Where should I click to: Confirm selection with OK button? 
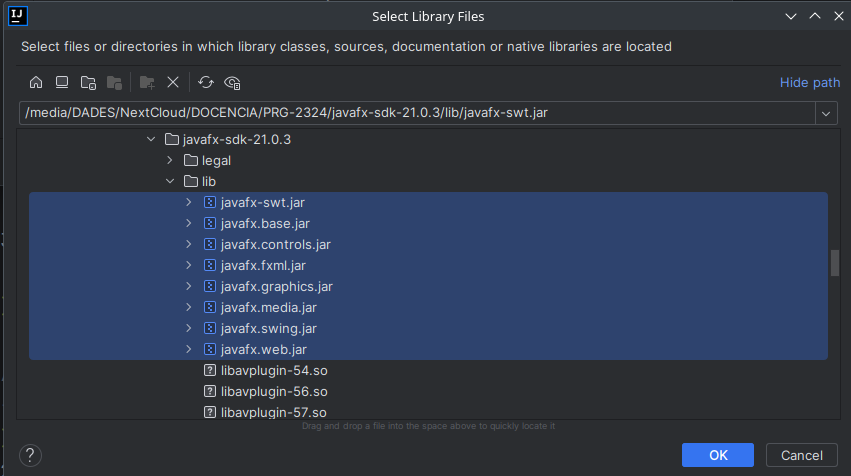(x=717, y=455)
